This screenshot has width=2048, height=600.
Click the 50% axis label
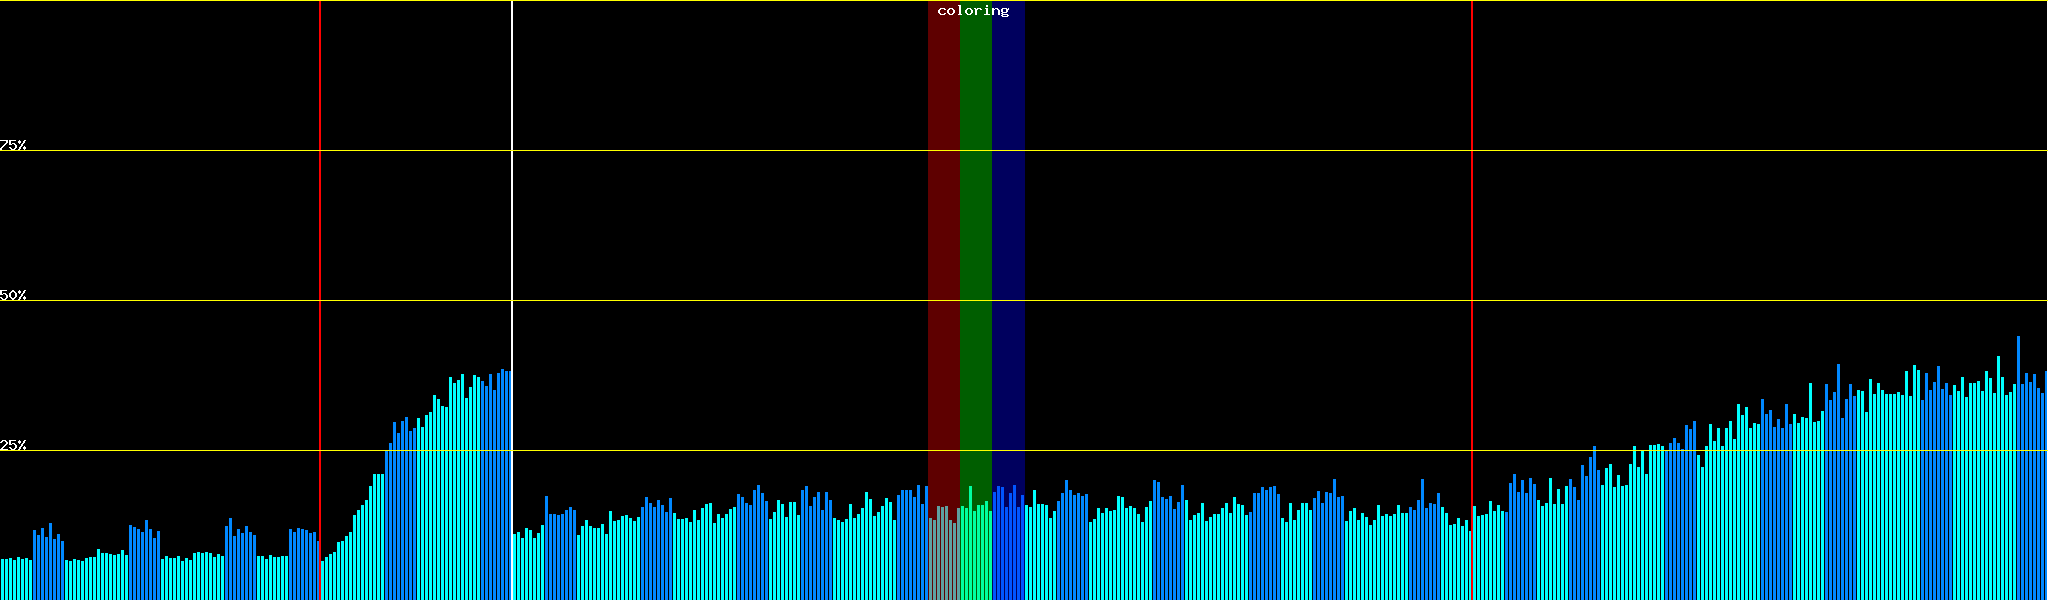point(13,295)
